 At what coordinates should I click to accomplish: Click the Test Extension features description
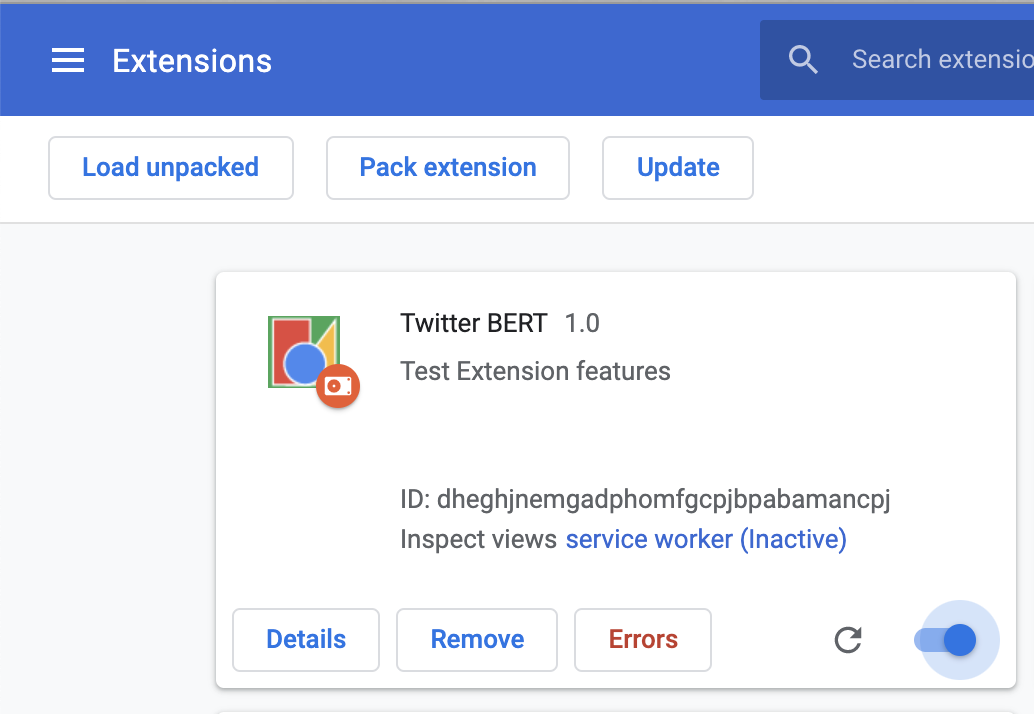coord(535,371)
